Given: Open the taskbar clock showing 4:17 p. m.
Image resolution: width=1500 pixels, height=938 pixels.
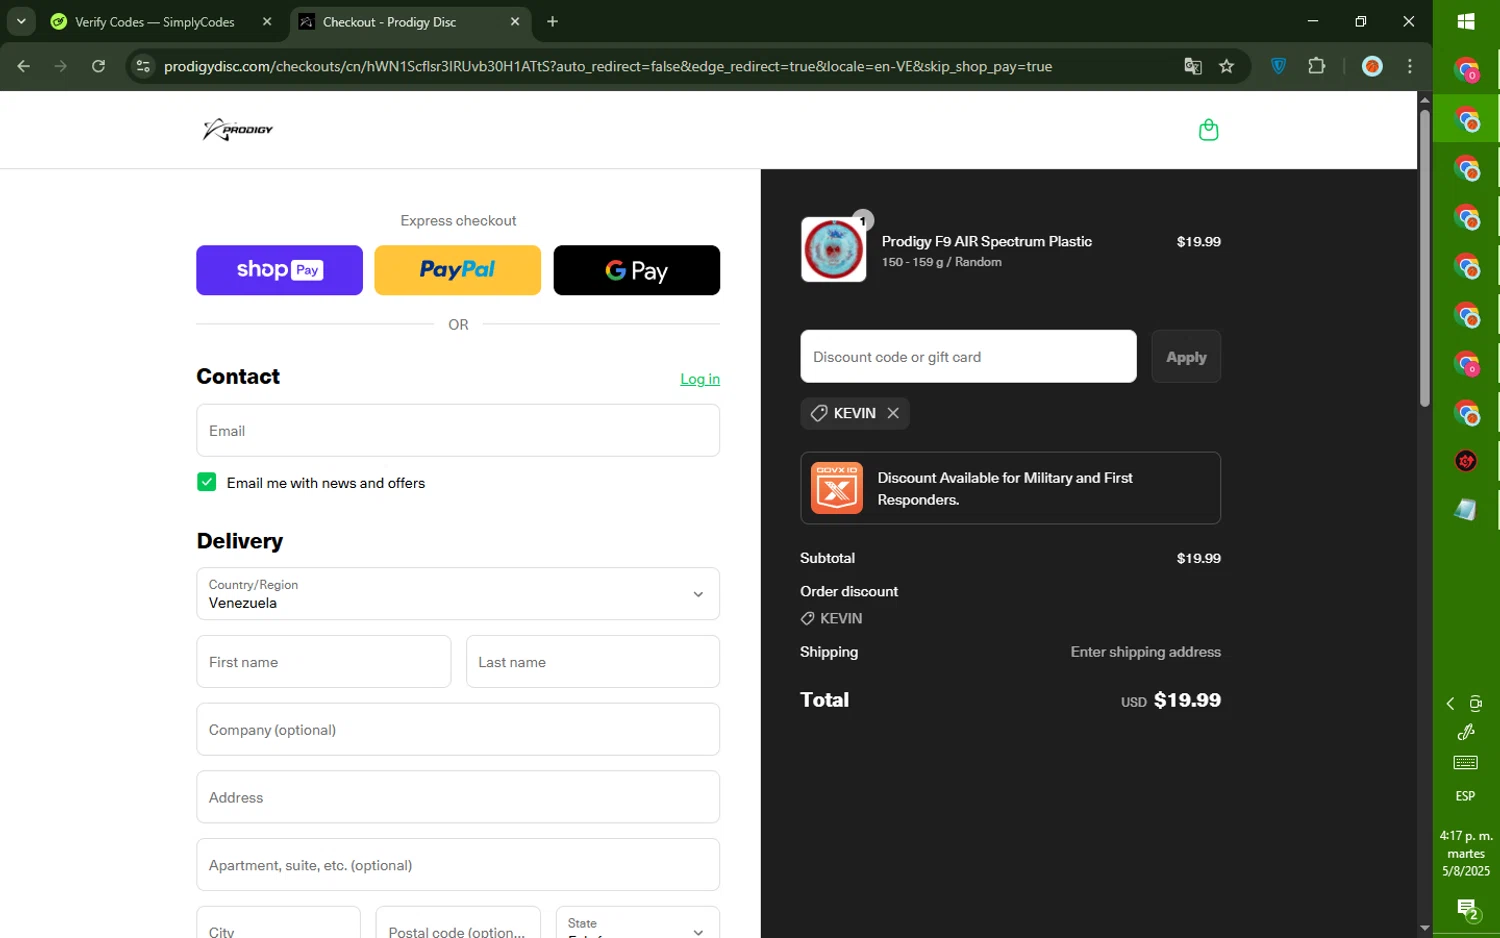Looking at the screenshot, I should tap(1466, 853).
